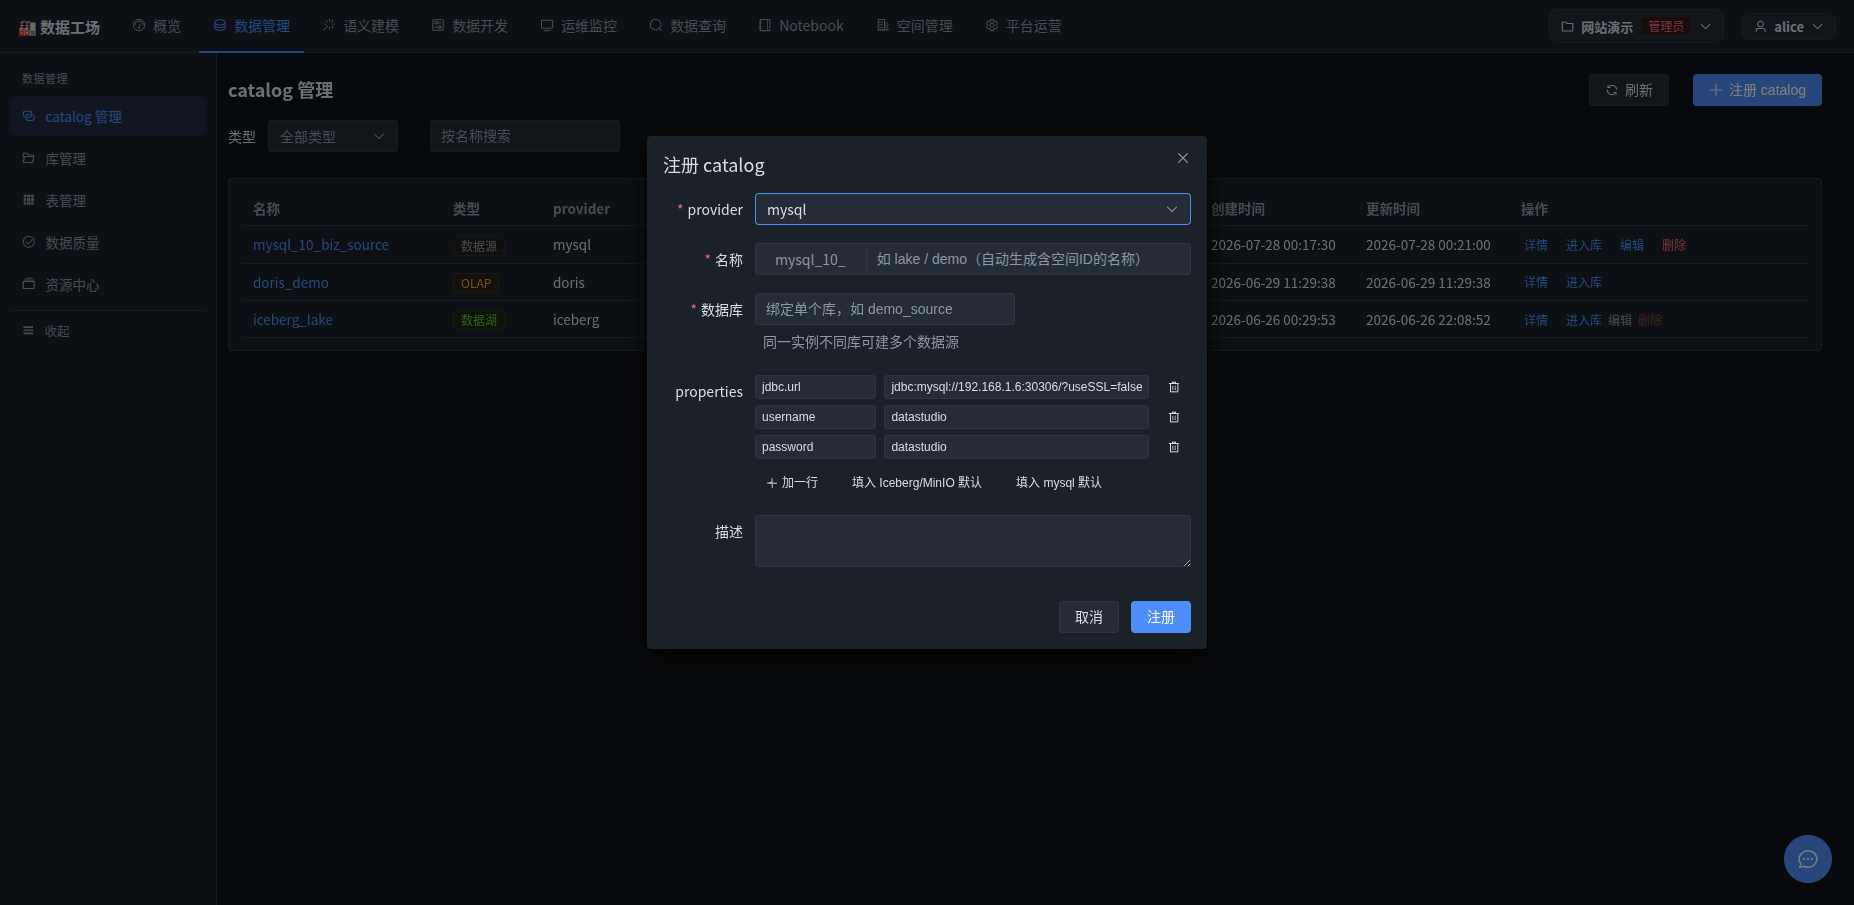The image size is (1854, 905).
Task: Delete the password property row
Action: tap(1174, 447)
